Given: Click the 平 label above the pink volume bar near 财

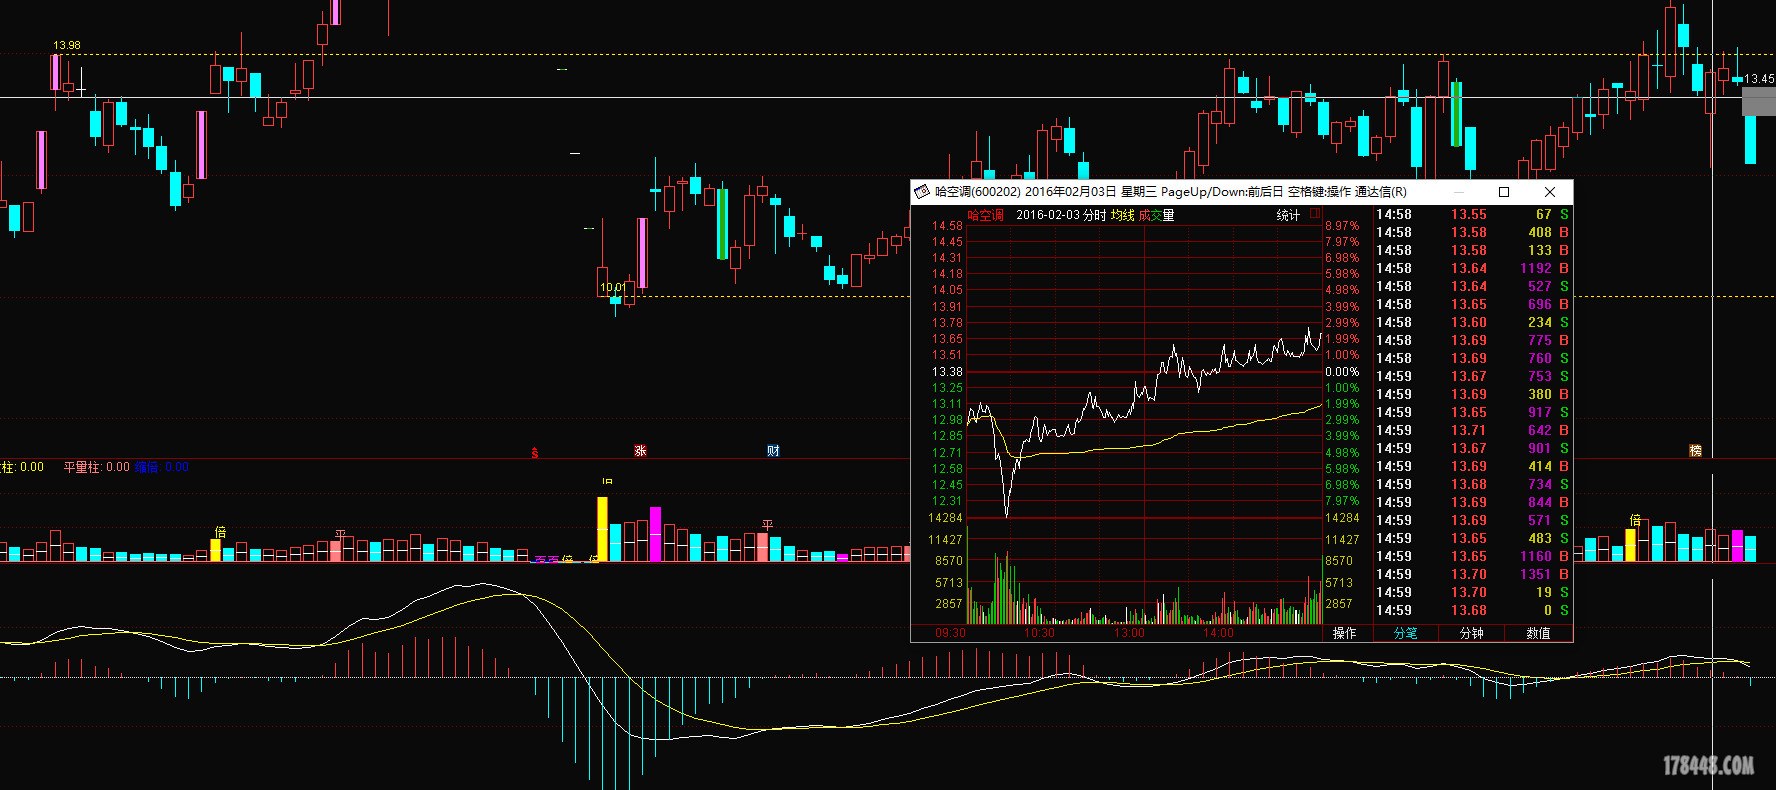Looking at the screenshot, I should [768, 525].
